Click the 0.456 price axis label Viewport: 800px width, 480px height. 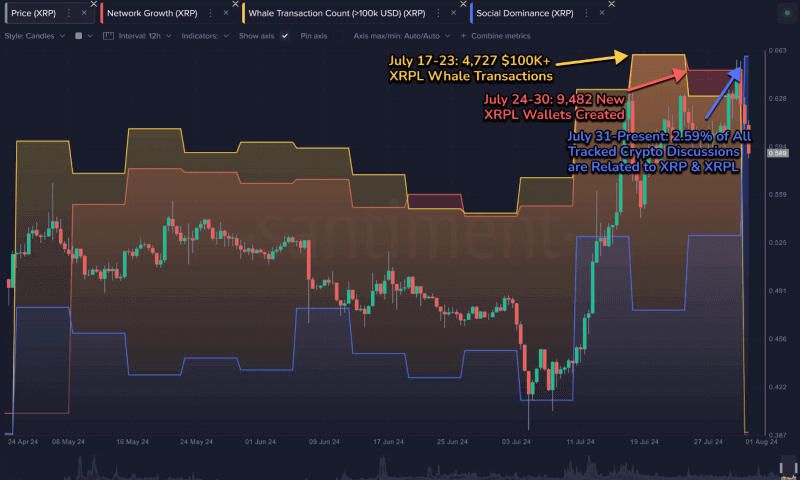tap(777, 339)
